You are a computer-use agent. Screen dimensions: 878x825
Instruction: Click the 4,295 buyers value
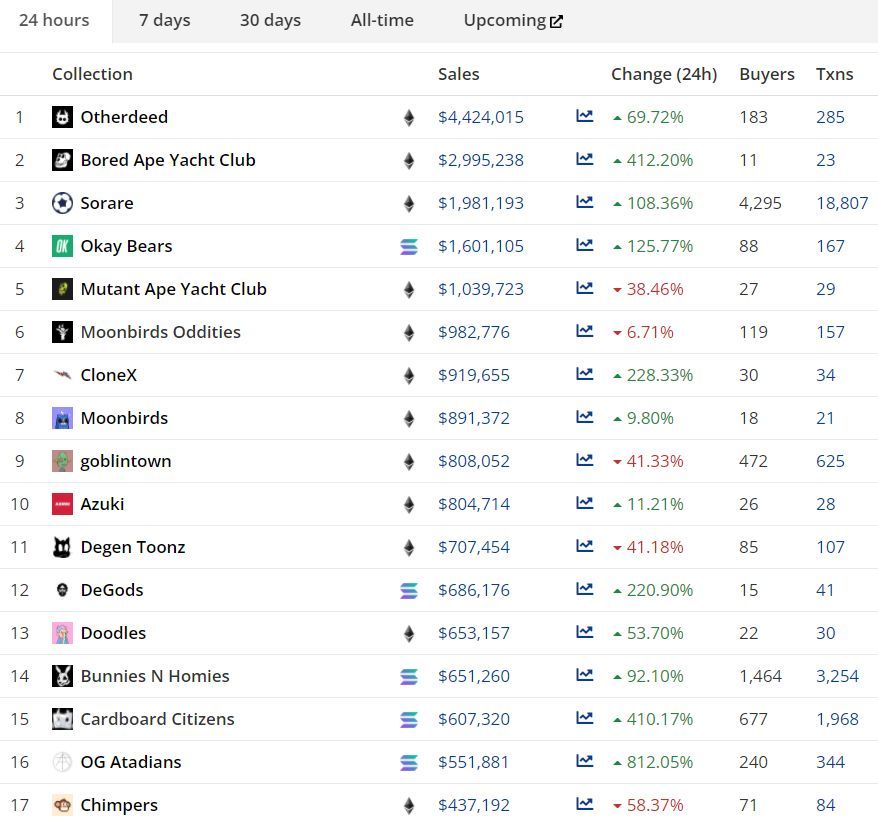coord(760,203)
